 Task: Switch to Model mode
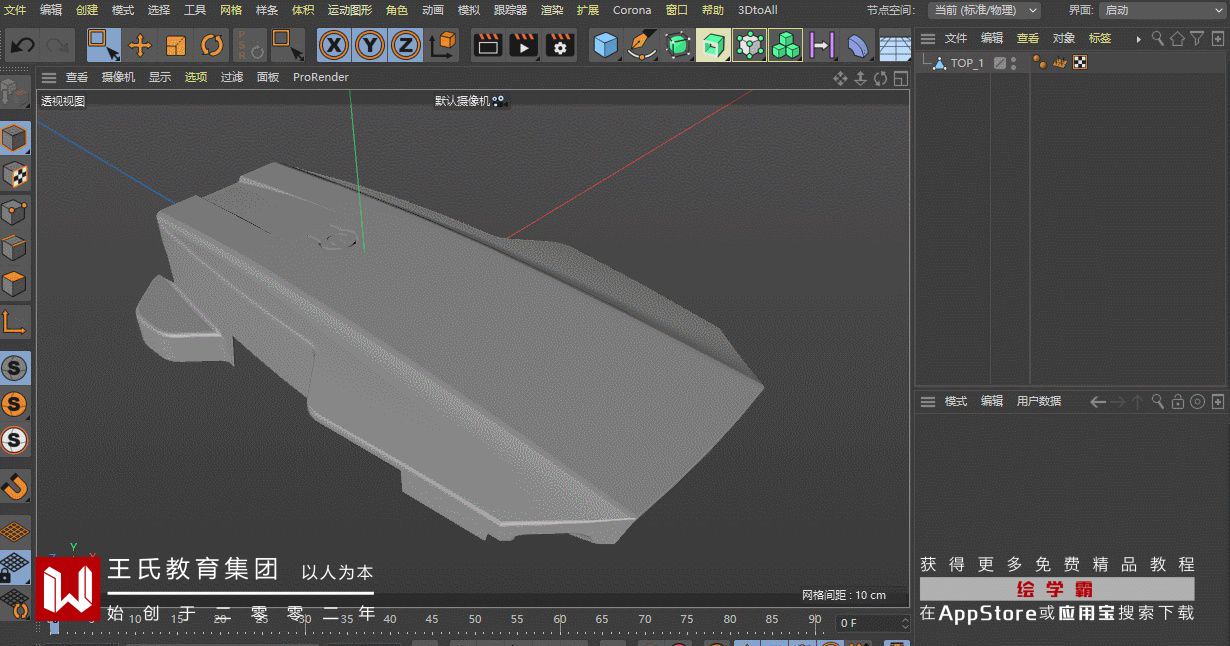click(14, 139)
